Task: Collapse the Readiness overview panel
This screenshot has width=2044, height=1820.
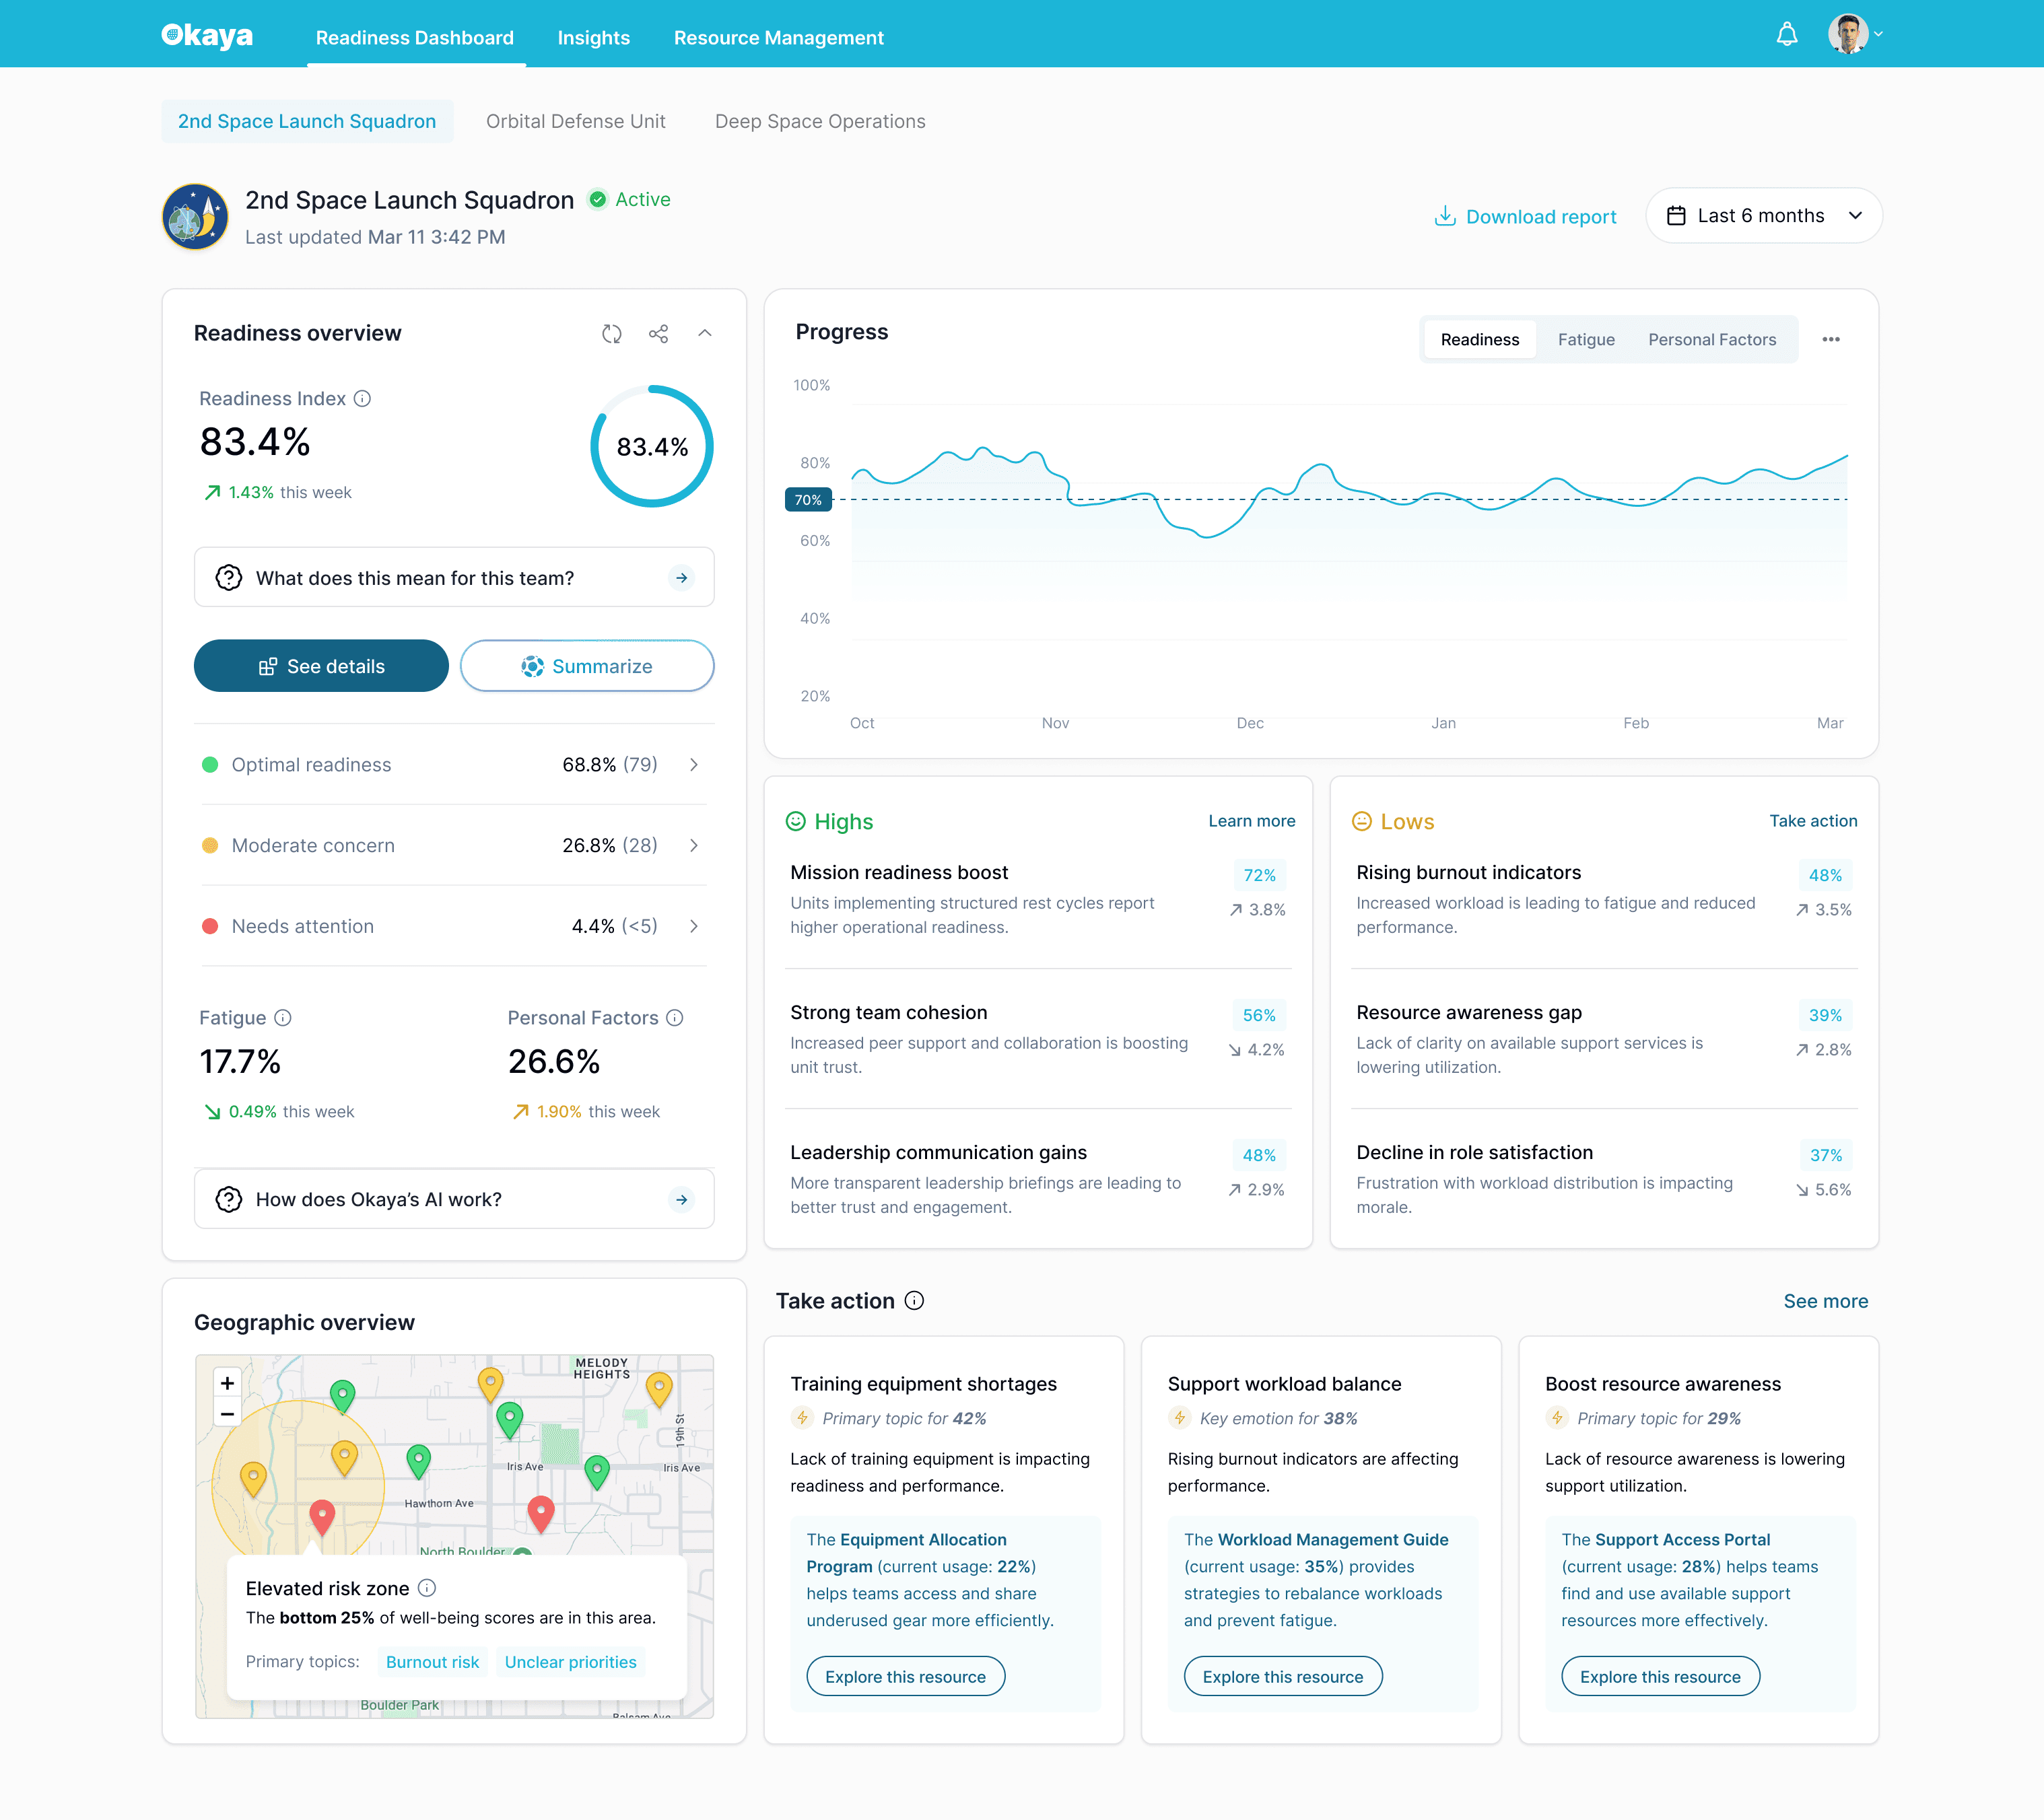Action: click(705, 333)
